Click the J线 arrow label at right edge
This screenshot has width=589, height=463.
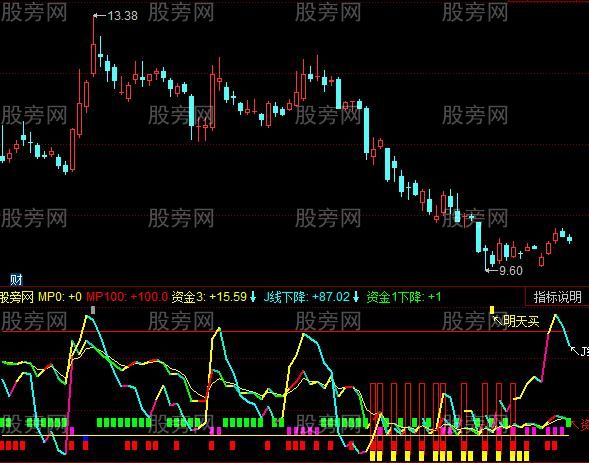[x=580, y=352]
